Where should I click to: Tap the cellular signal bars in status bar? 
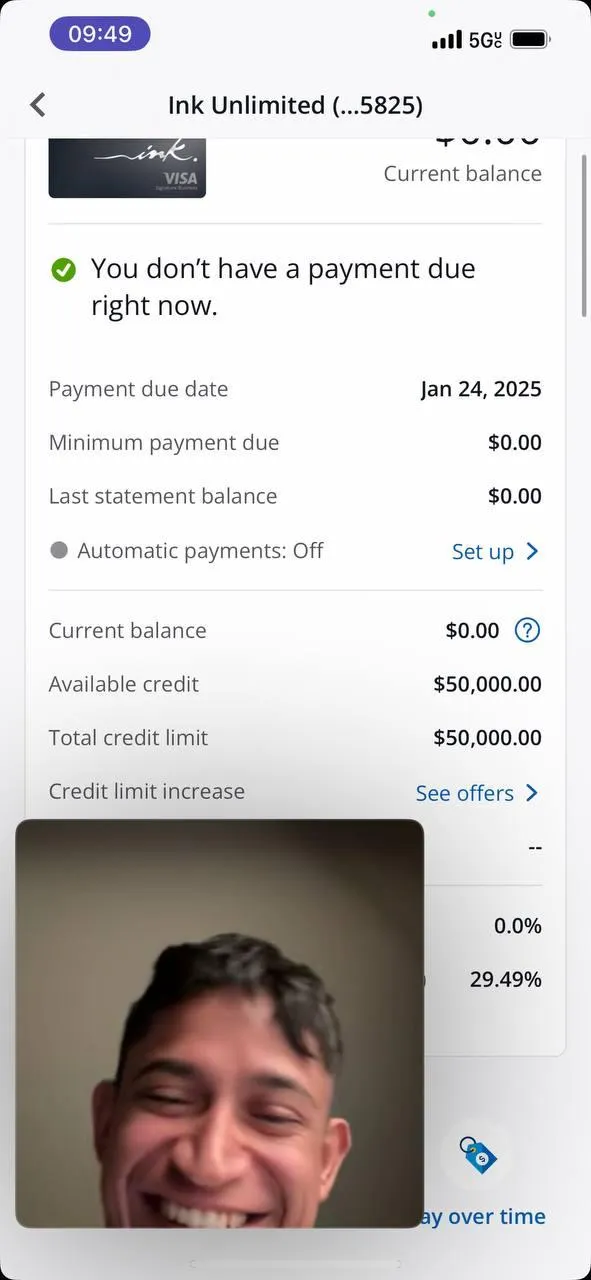tap(446, 40)
